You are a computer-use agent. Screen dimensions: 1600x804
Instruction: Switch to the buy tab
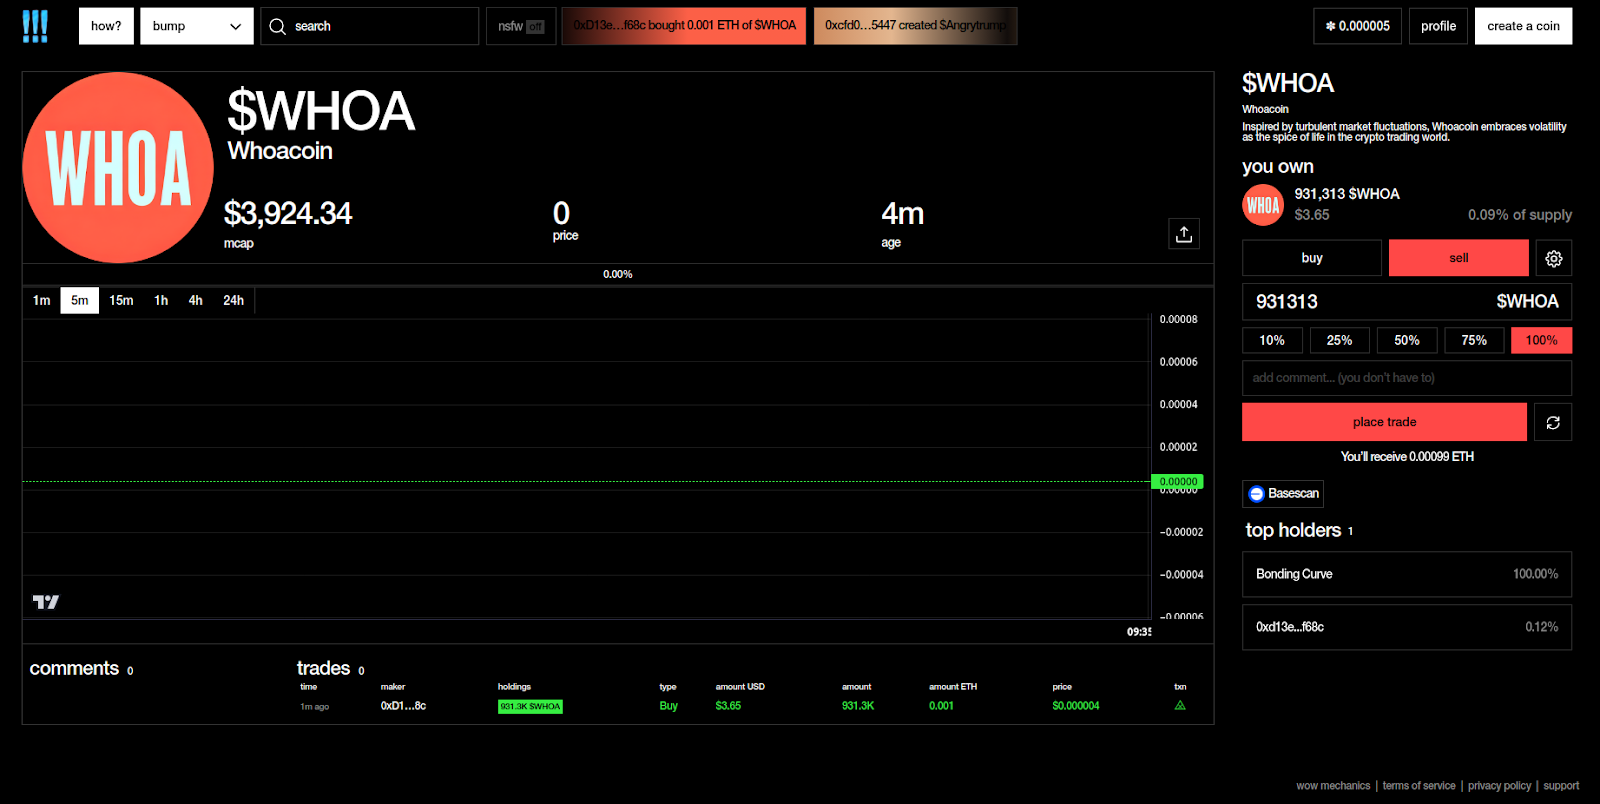pos(1312,258)
